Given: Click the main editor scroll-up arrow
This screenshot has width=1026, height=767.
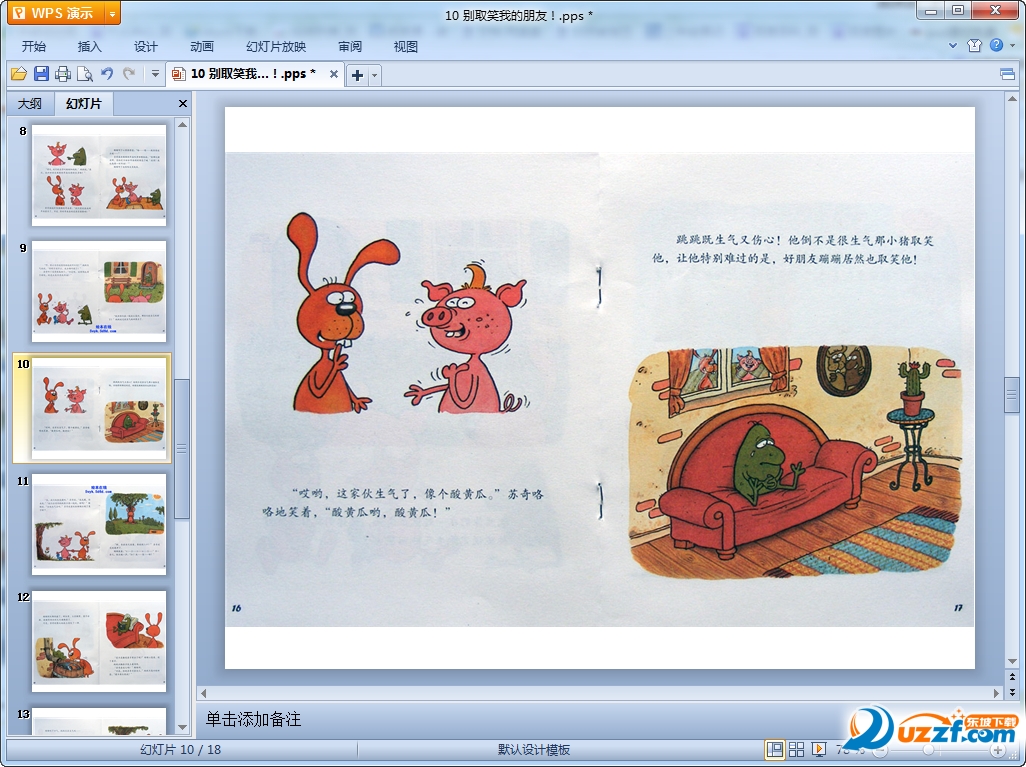Looking at the screenshot, I should tap(1012, 99).
